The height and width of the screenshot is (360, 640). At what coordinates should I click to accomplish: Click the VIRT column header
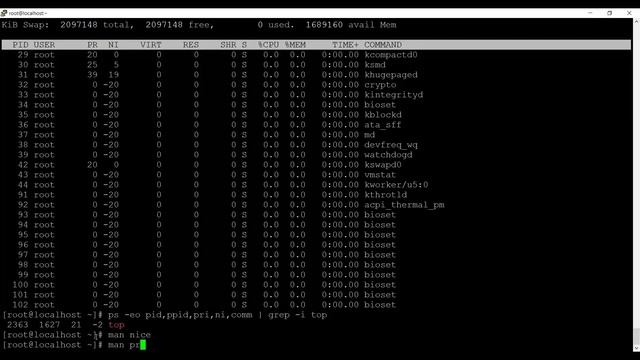[151, 45]
